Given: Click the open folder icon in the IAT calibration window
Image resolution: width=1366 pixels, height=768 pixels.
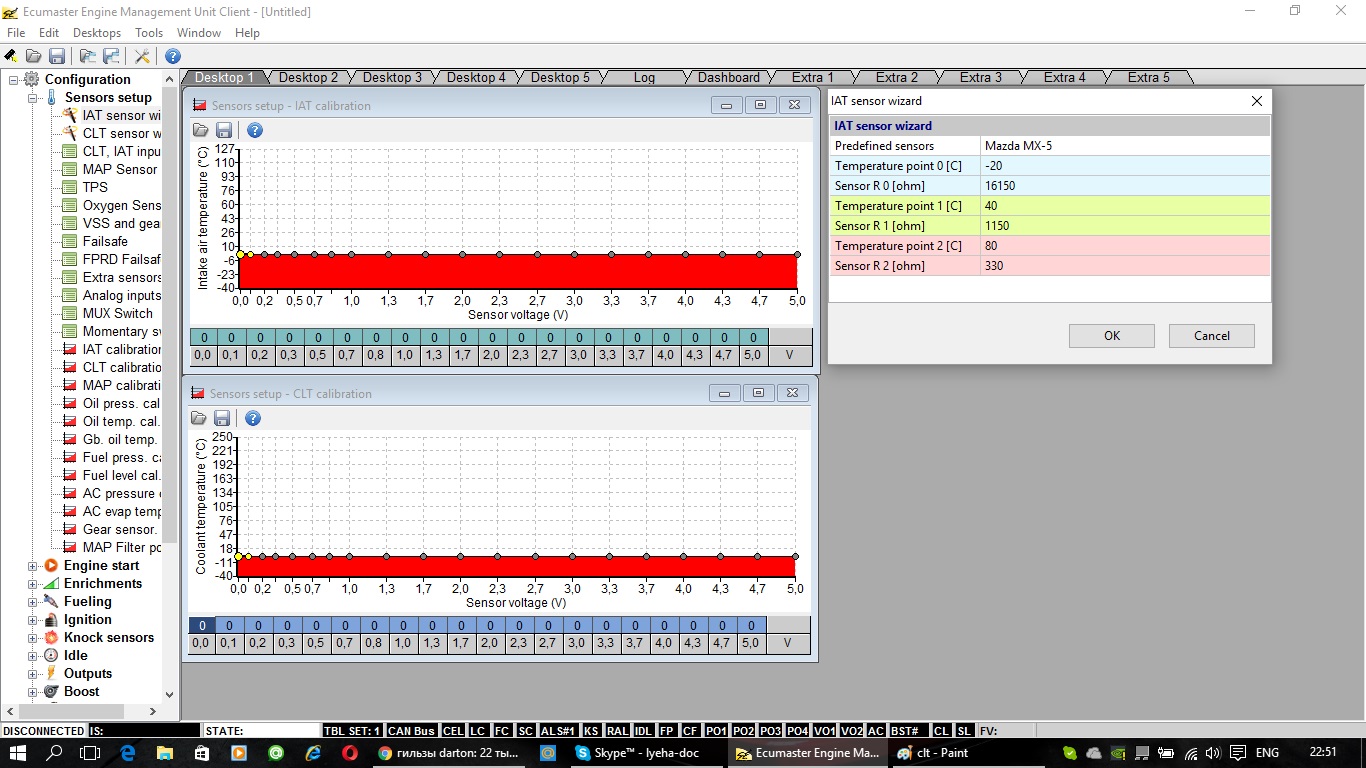Looking at the screenshot, I should click(200, 130).
